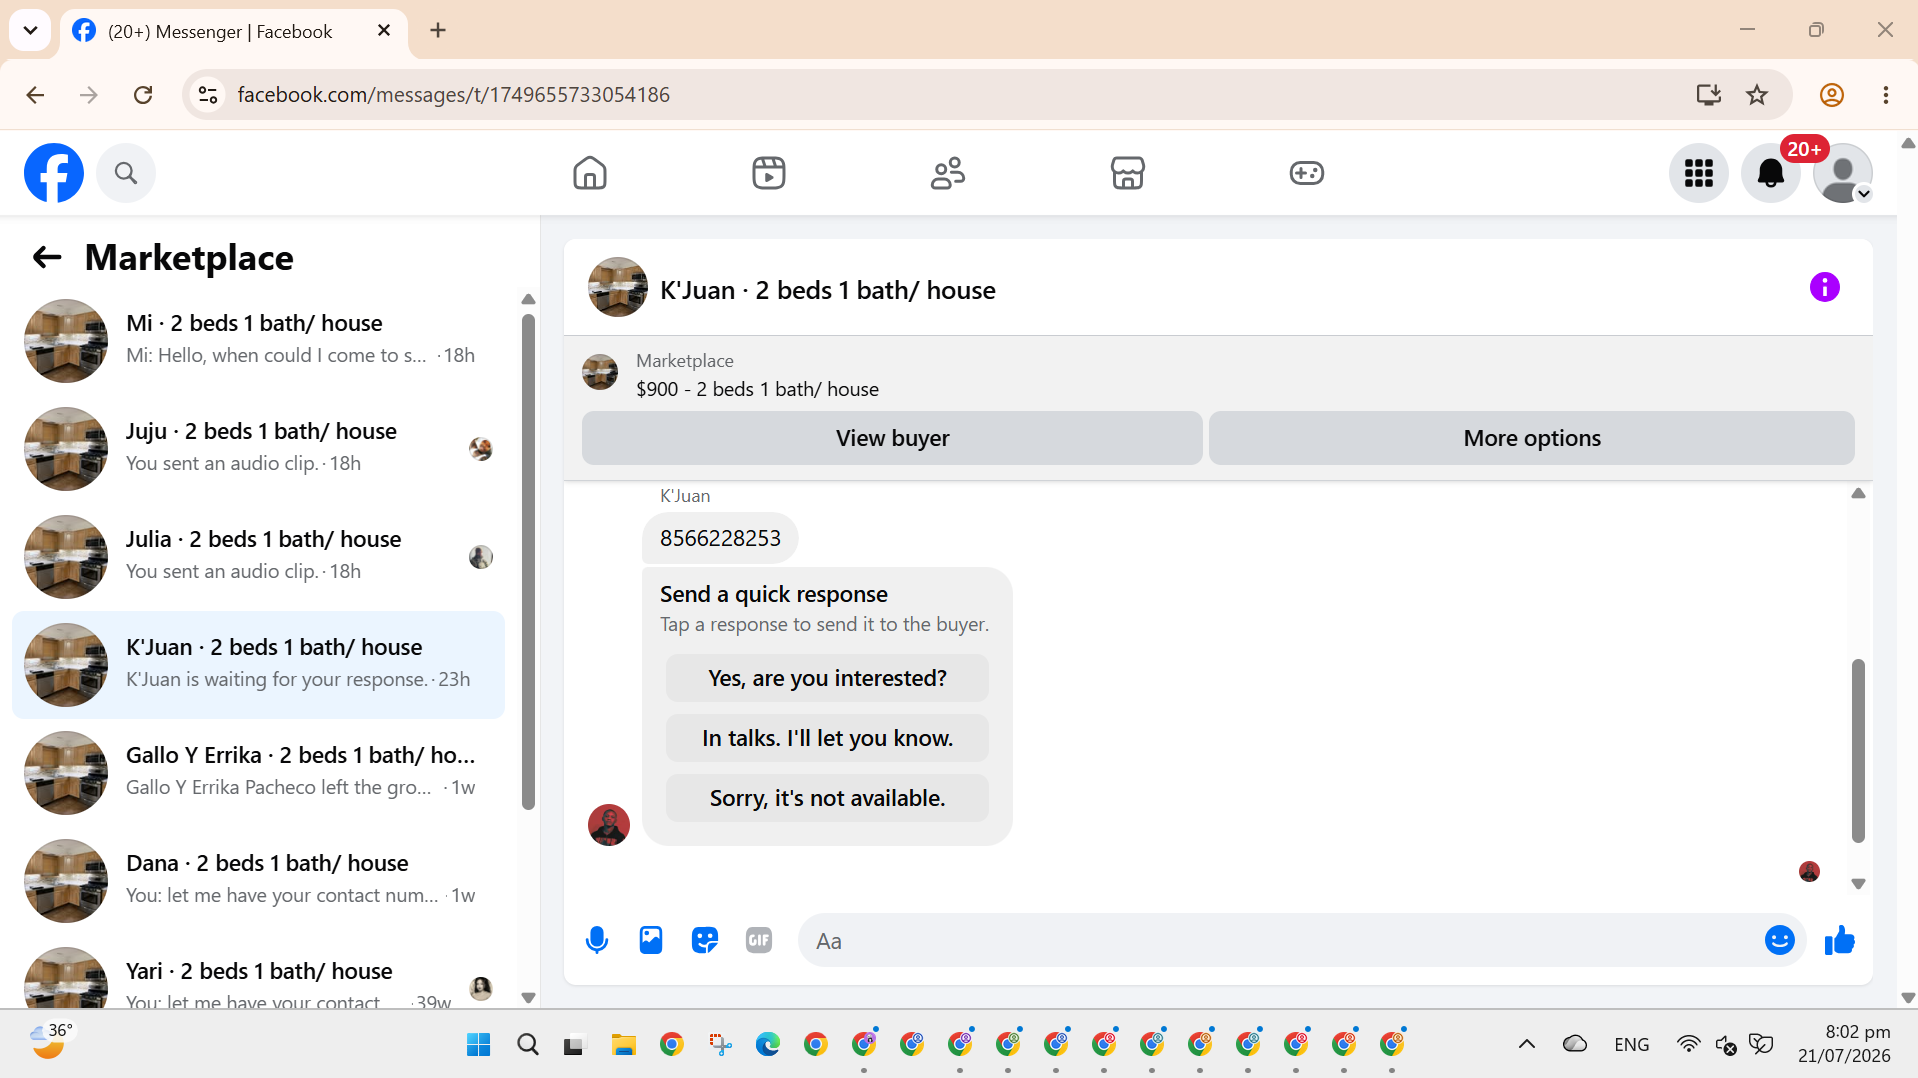This screenshot has width=1918, height=1078.
Task: Open the Windows Start menu
Action: (x=479, y=1045)
